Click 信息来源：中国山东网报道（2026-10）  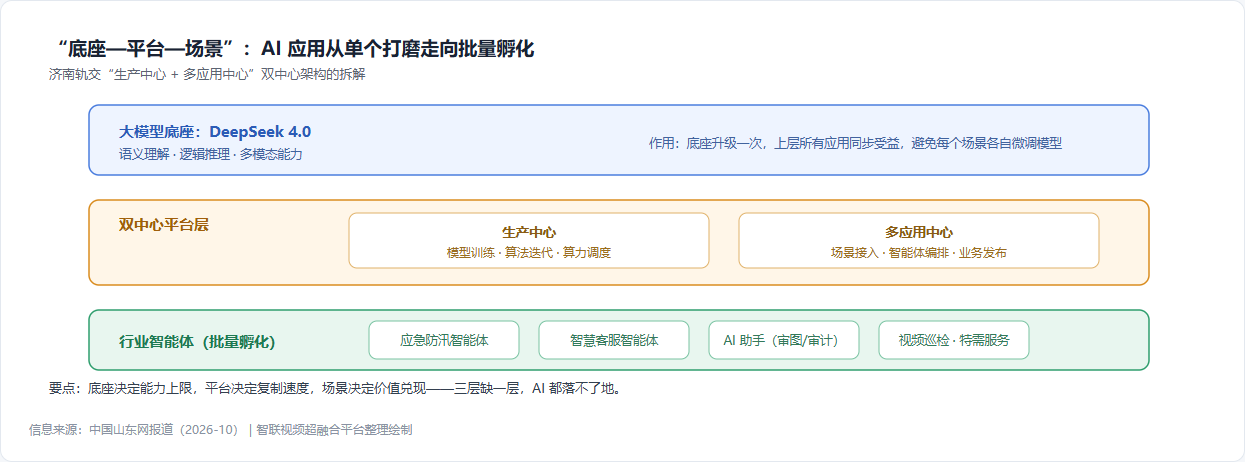pos(134,430)
